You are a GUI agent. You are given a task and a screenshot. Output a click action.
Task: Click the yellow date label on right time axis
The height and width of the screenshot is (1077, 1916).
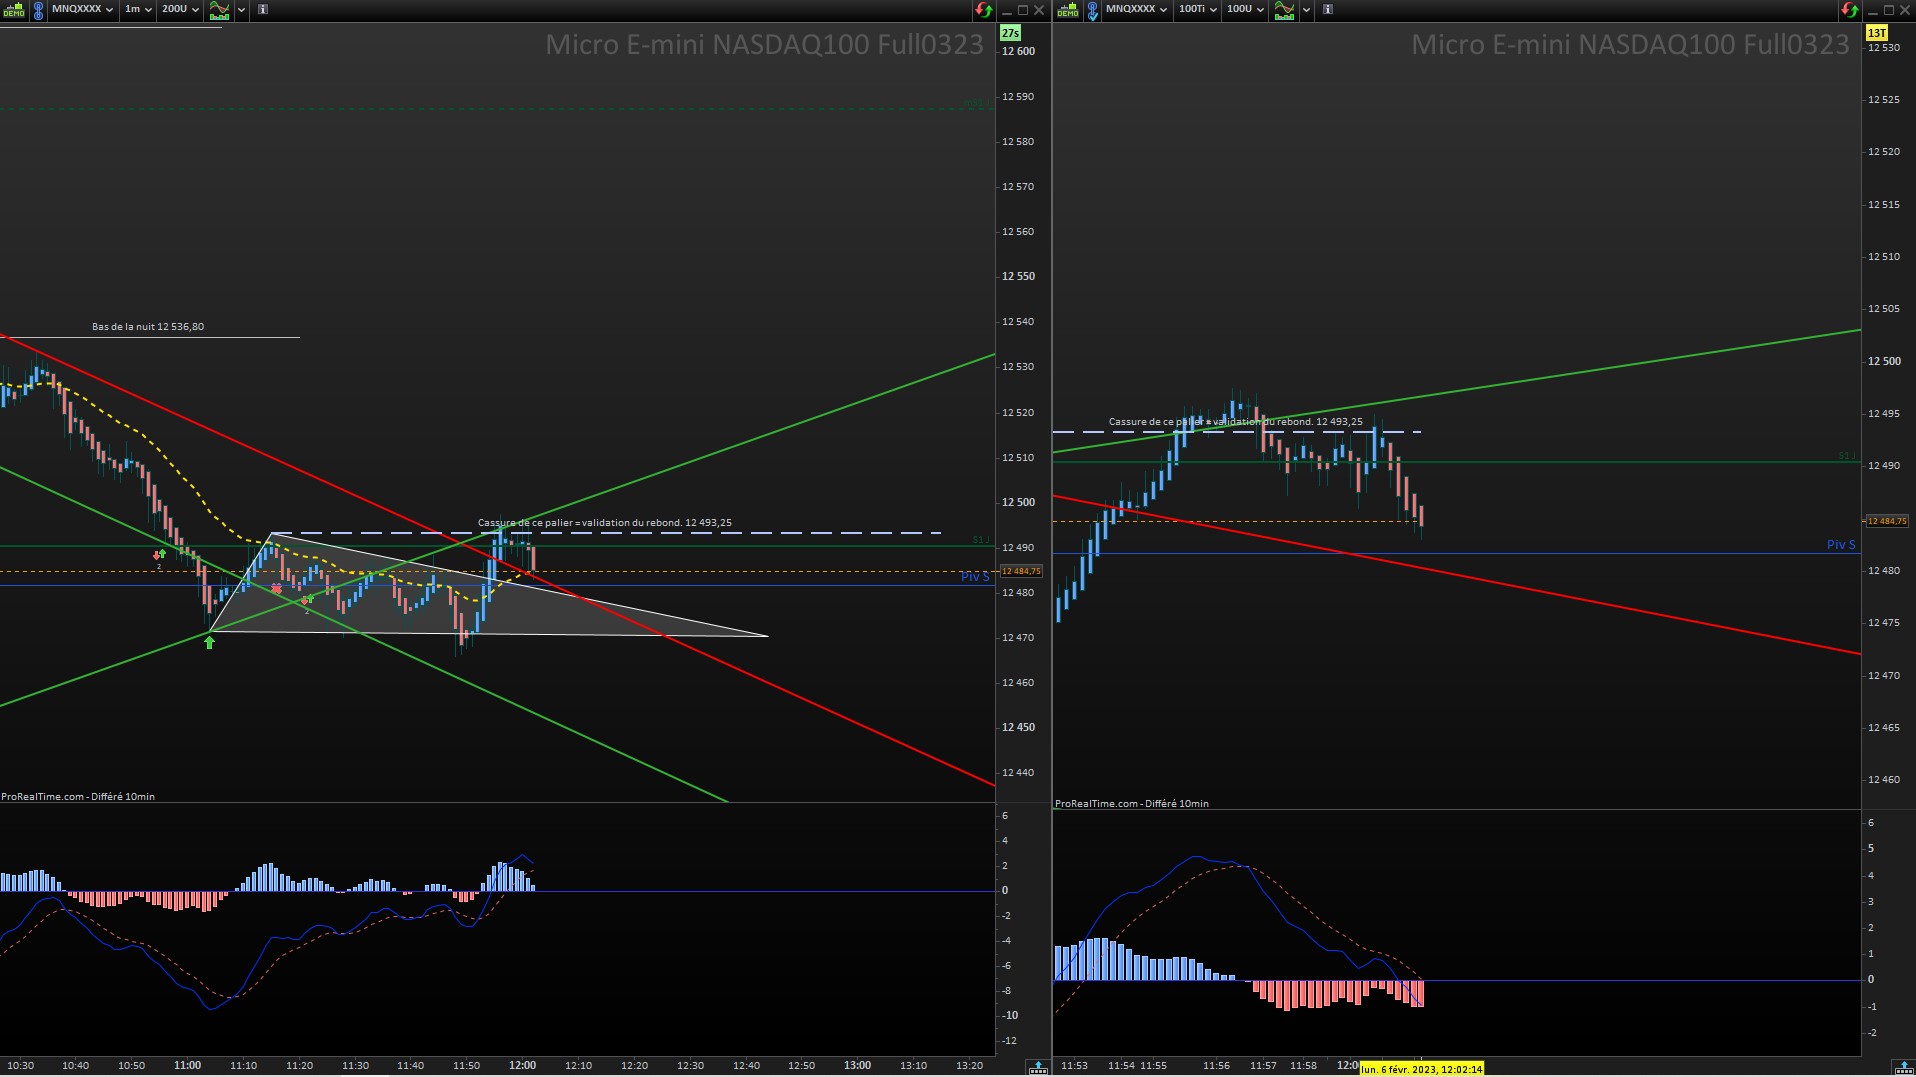[1421, 1069]
